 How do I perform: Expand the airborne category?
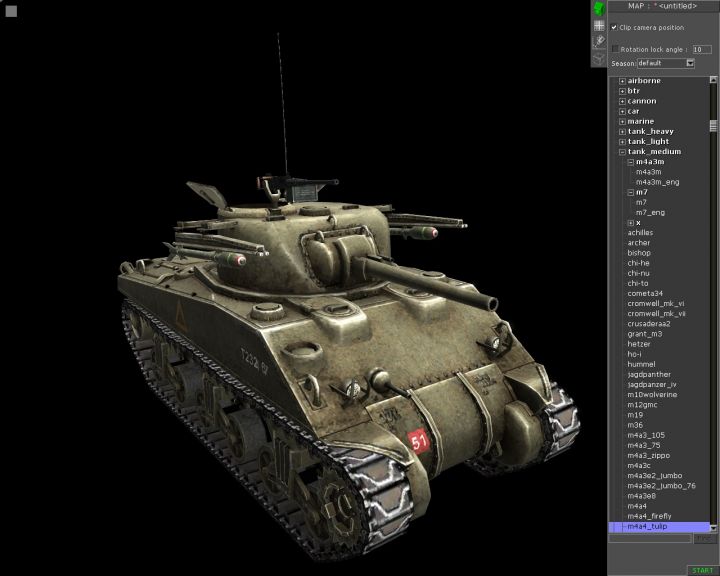click(622, 81)
